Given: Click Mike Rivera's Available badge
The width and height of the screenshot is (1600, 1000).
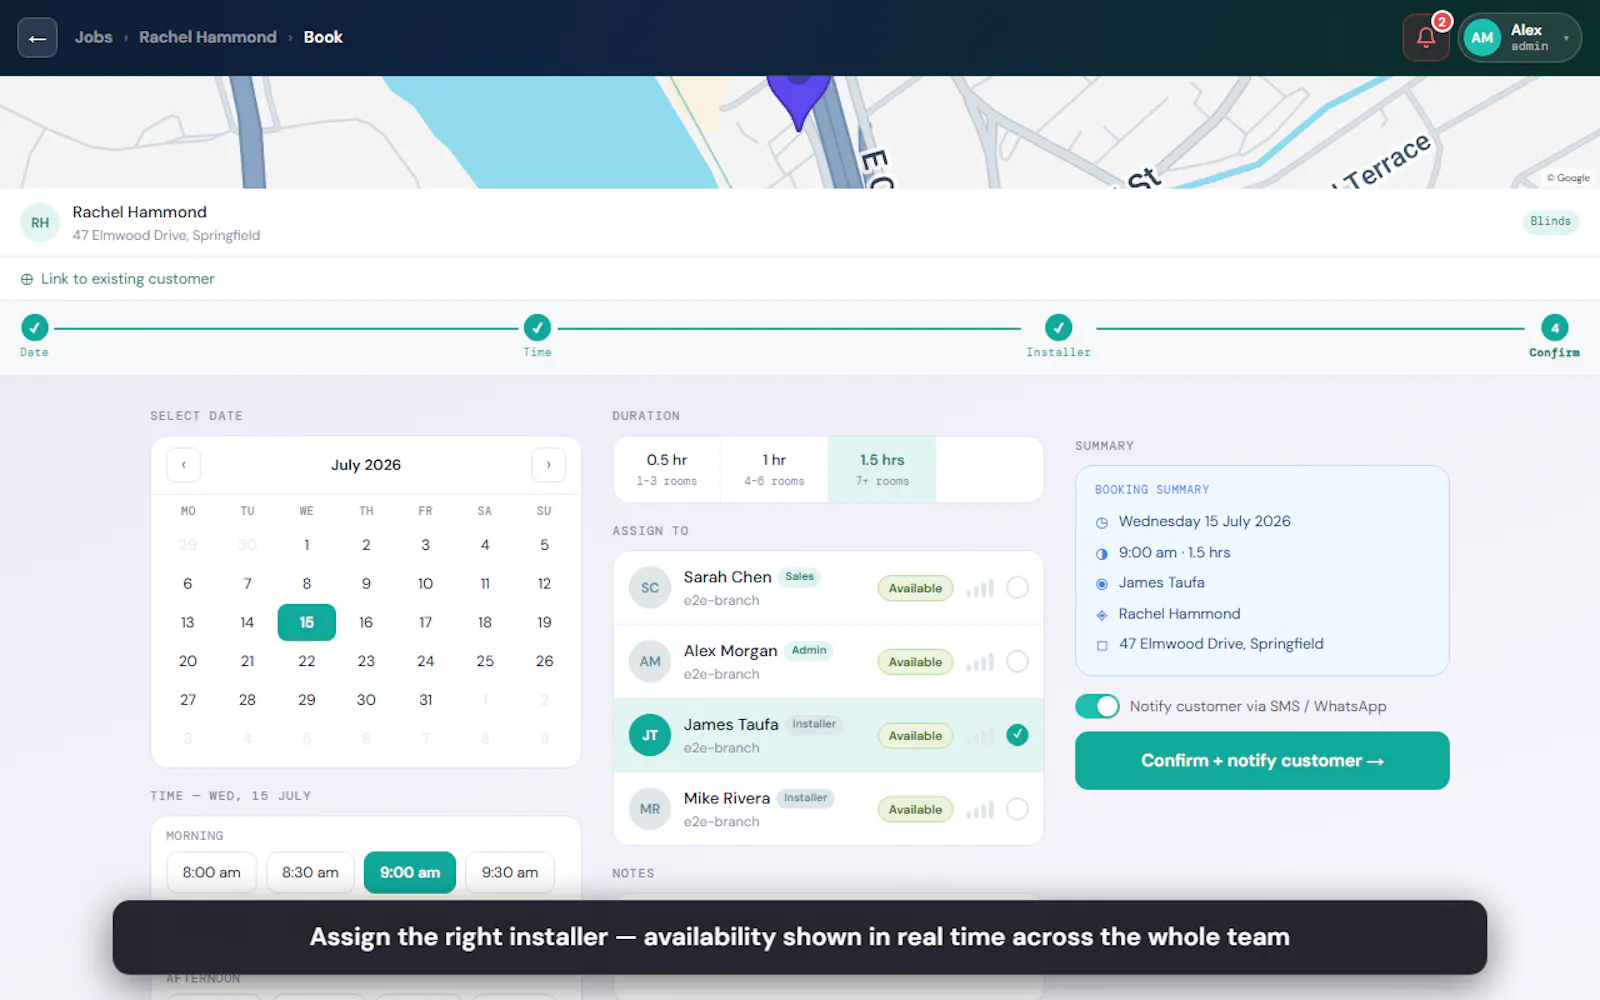Looking at the screenshot, I should [x=915, y=810].
